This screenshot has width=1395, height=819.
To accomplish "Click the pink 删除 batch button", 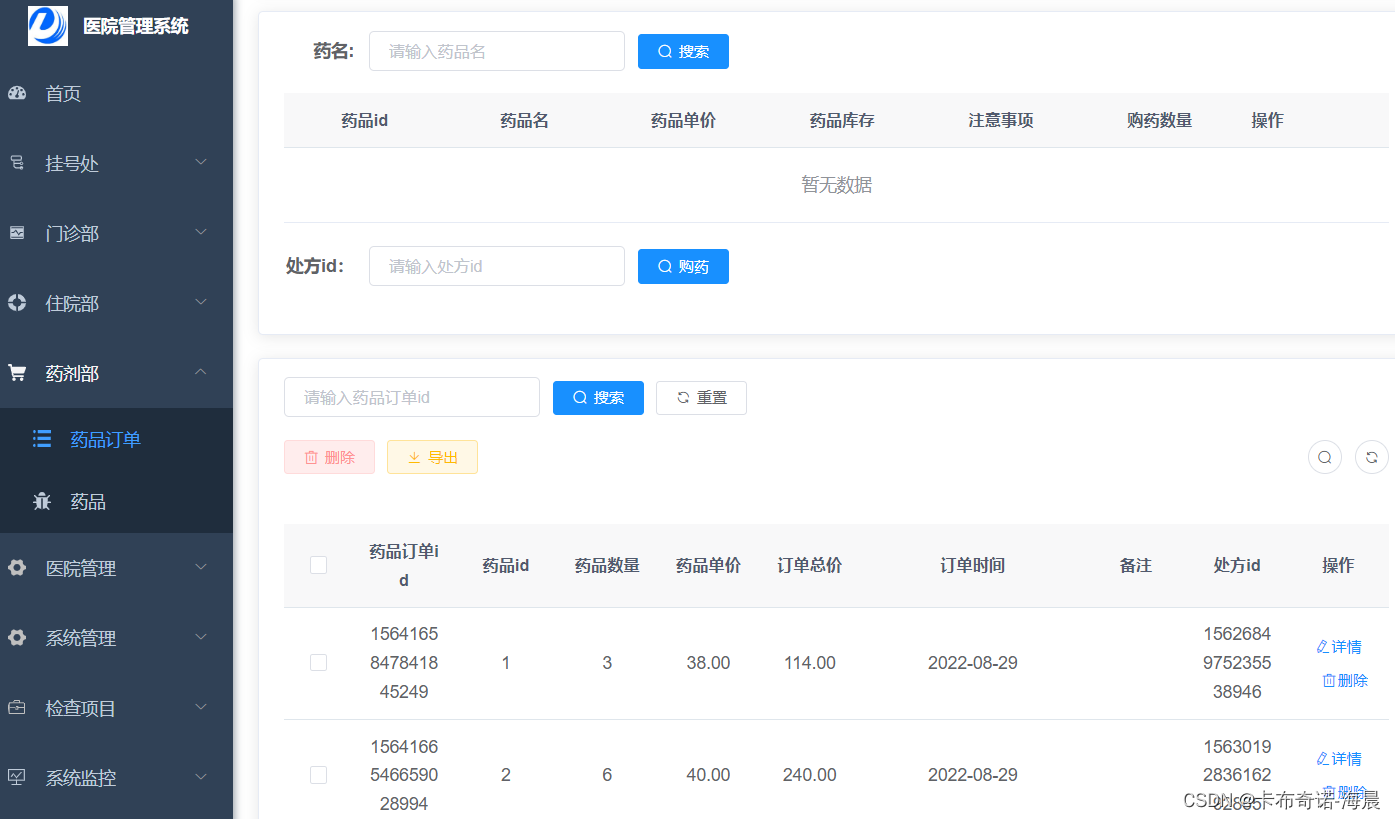I will pyautogui.click(x=329, y=457).
